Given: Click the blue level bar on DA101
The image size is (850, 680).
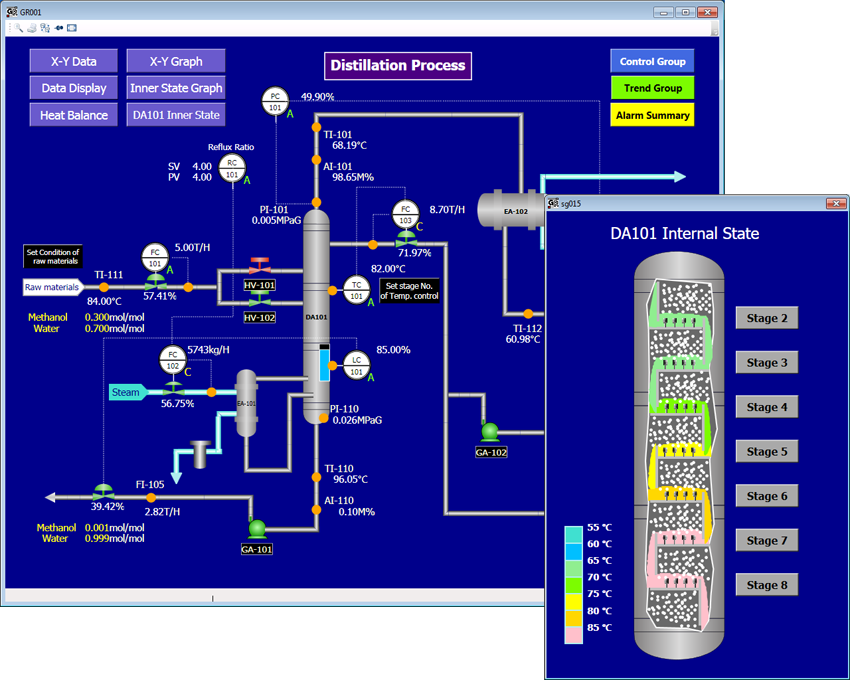Looking at the screenshot, I should pos(324,364).
